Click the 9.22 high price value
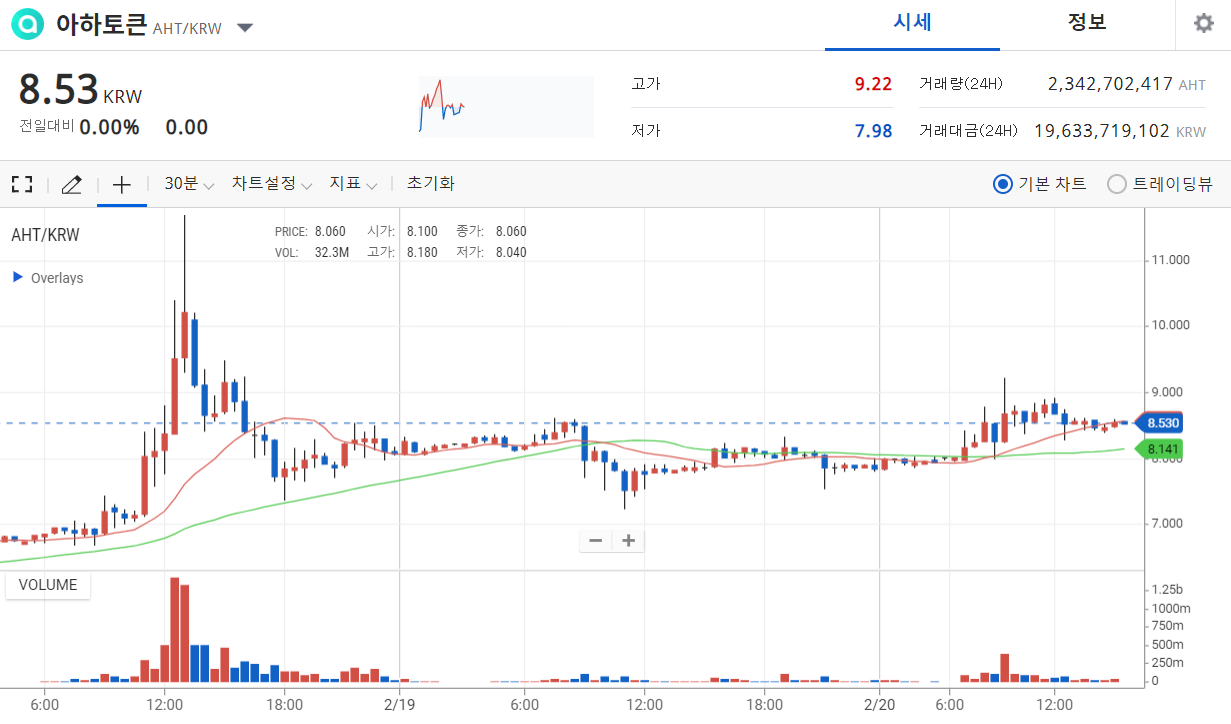This screenshot has height=724, width=1231. (x=873, y=84)
